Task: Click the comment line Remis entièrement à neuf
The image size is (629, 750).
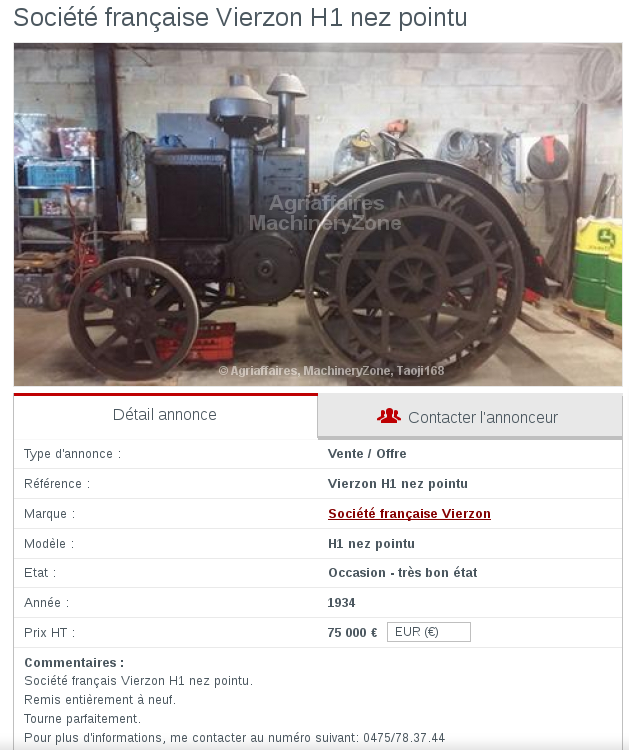Action: 100,700
